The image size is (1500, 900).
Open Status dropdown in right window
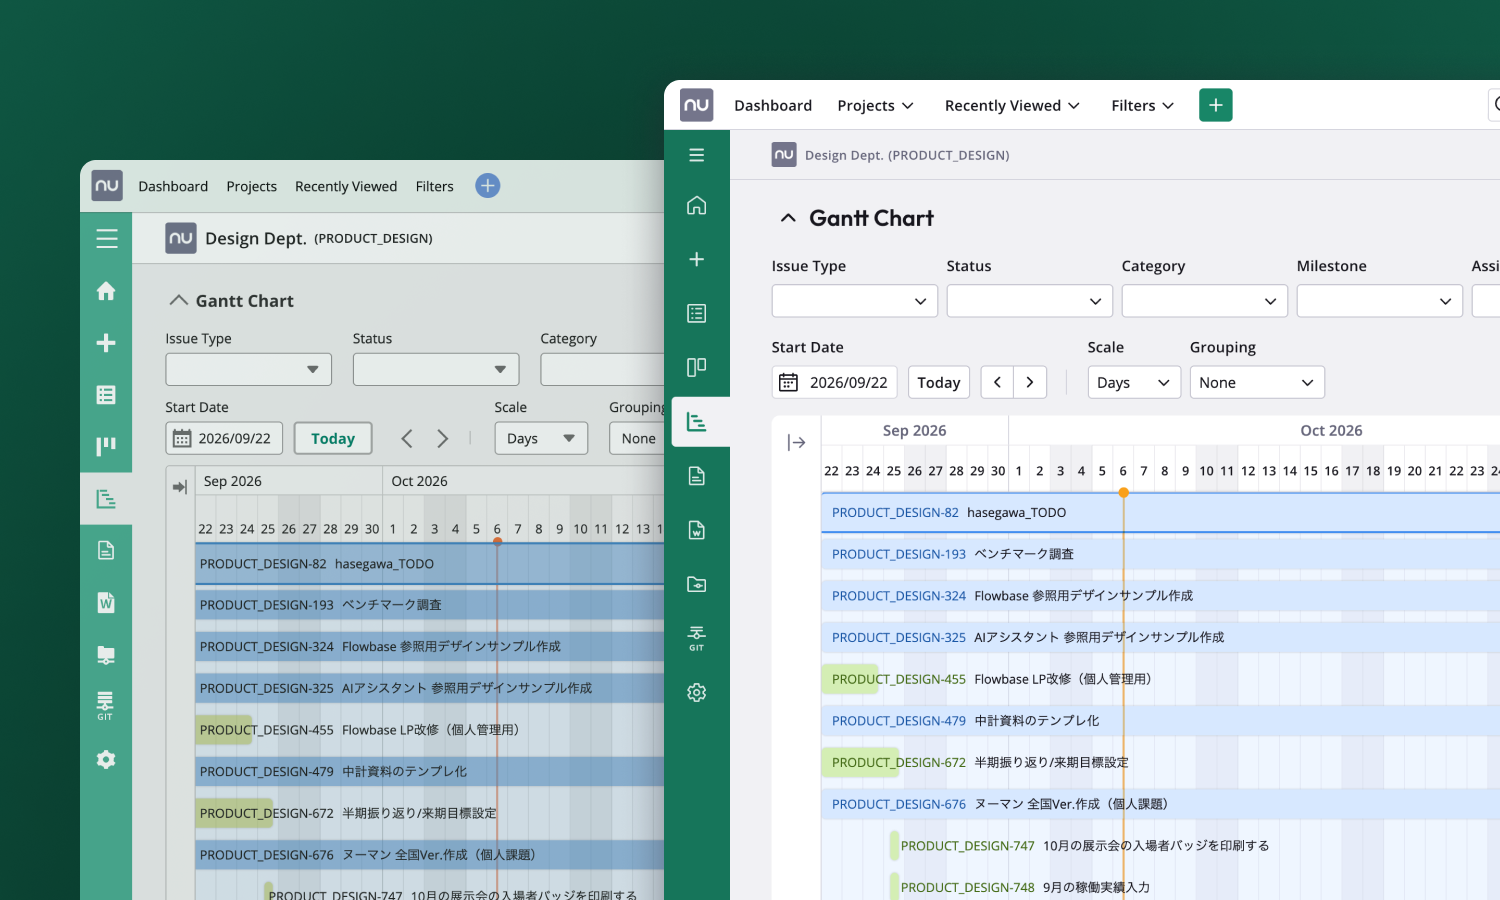point(1030,301)
